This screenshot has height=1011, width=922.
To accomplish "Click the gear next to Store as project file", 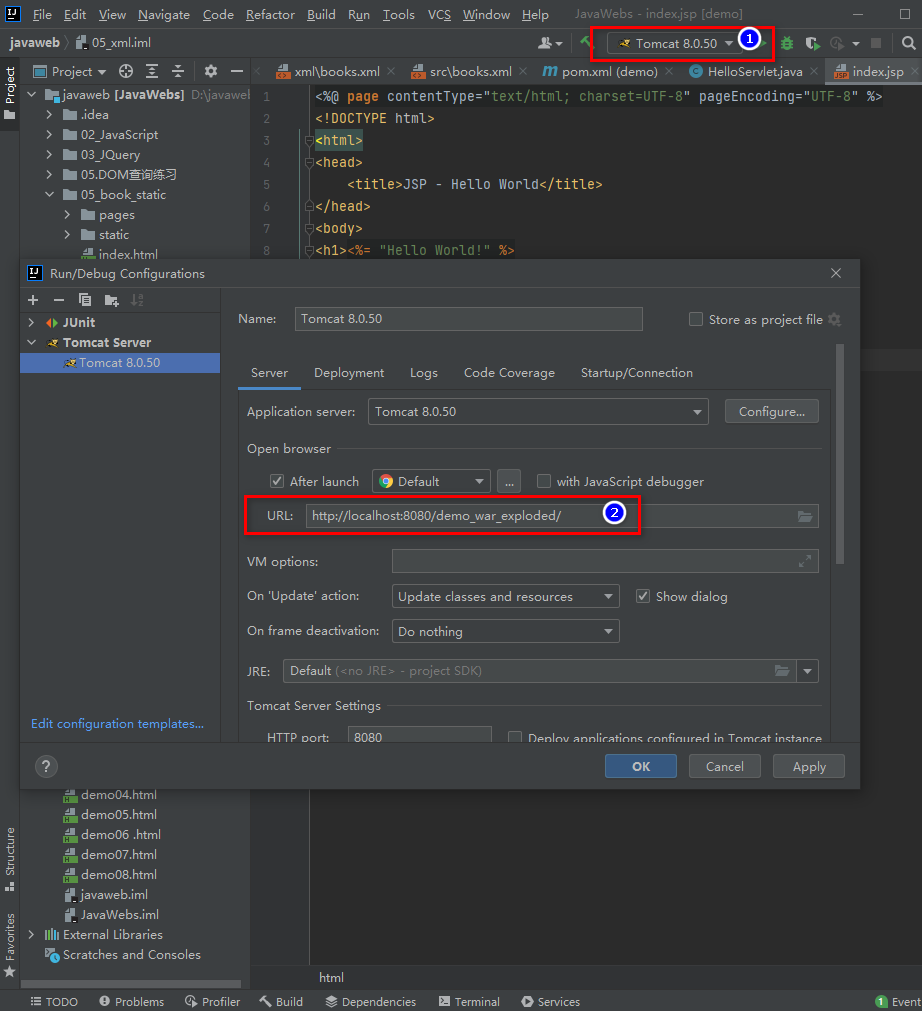I will point(834,320).
